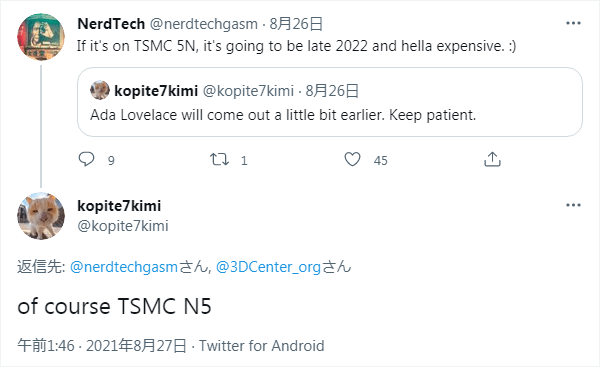The width and height of the screenshot is (600, 367).
Task: Open the more options dots on NerdTech's tweet
Action: (x=573, y=23)
